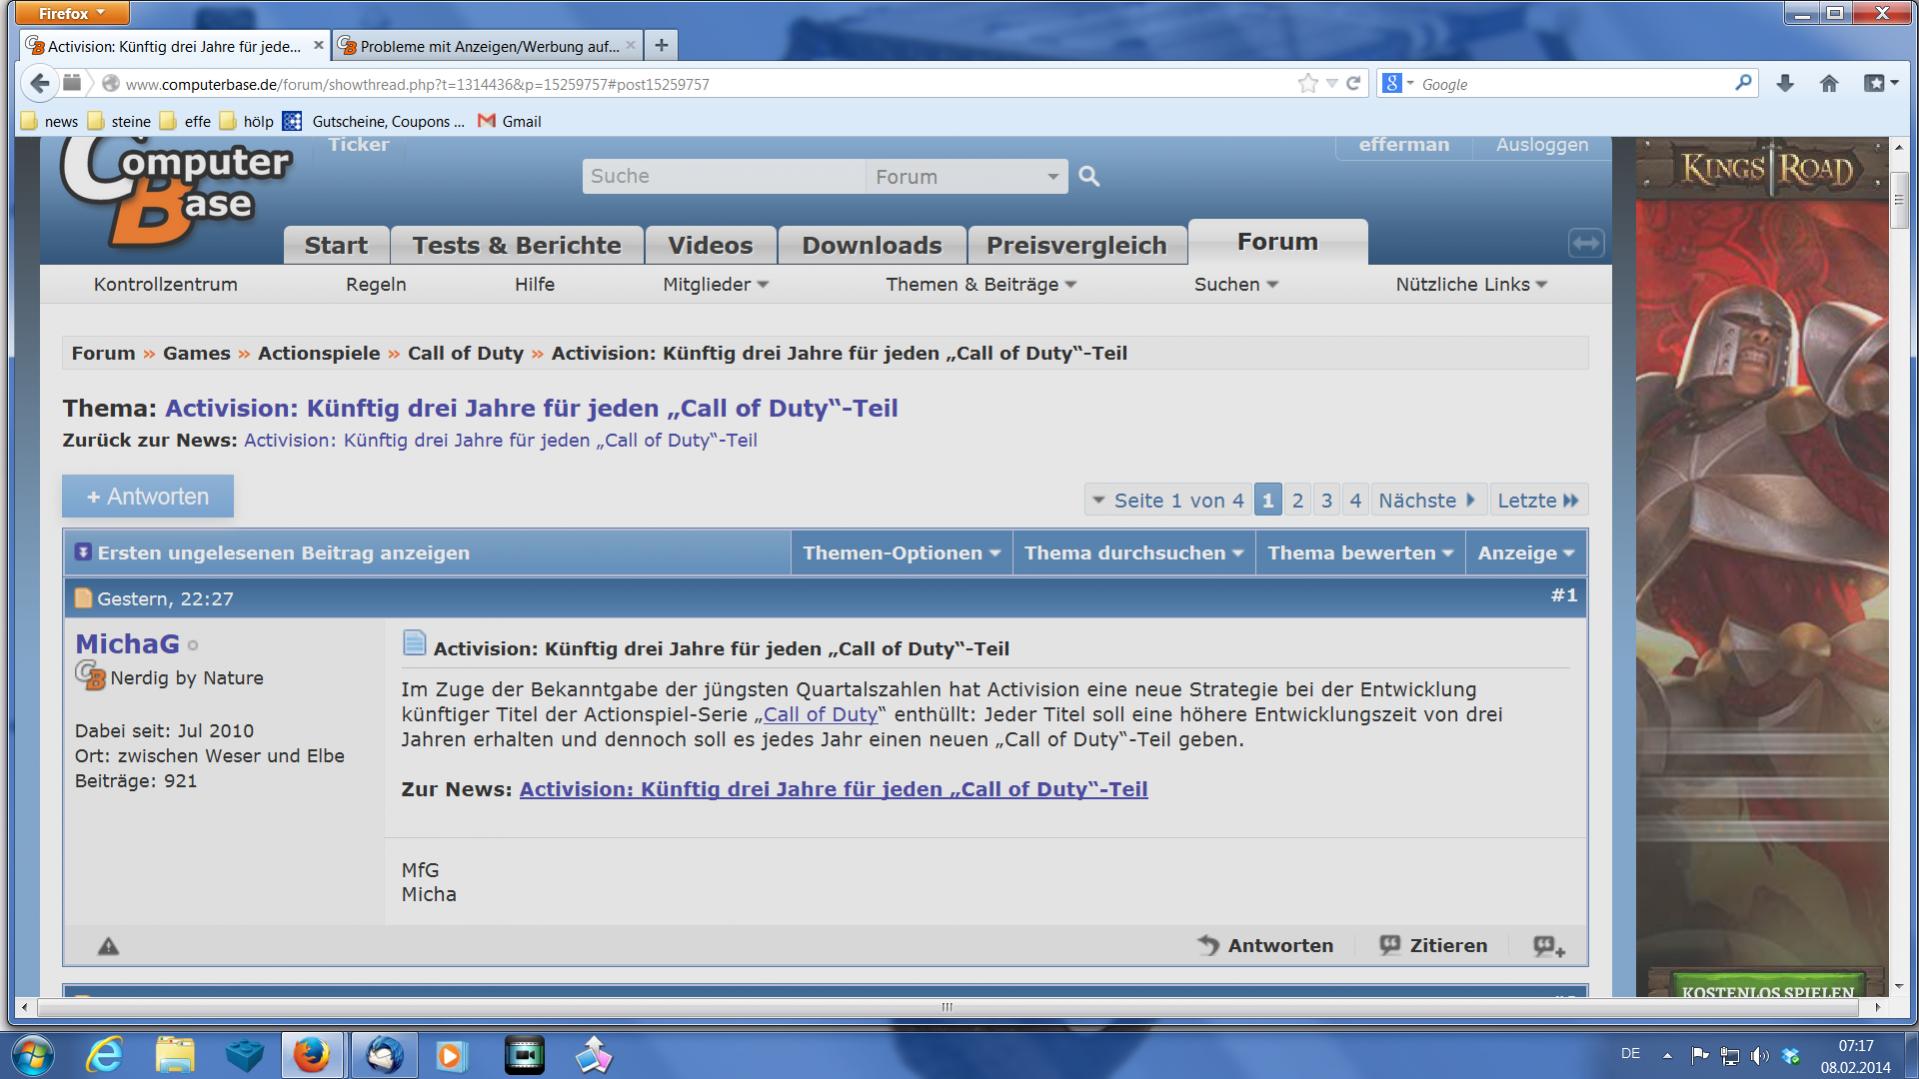Open the media player taskbar icon
This screenshot has width=1919, height=1079.
point(451,1054)
